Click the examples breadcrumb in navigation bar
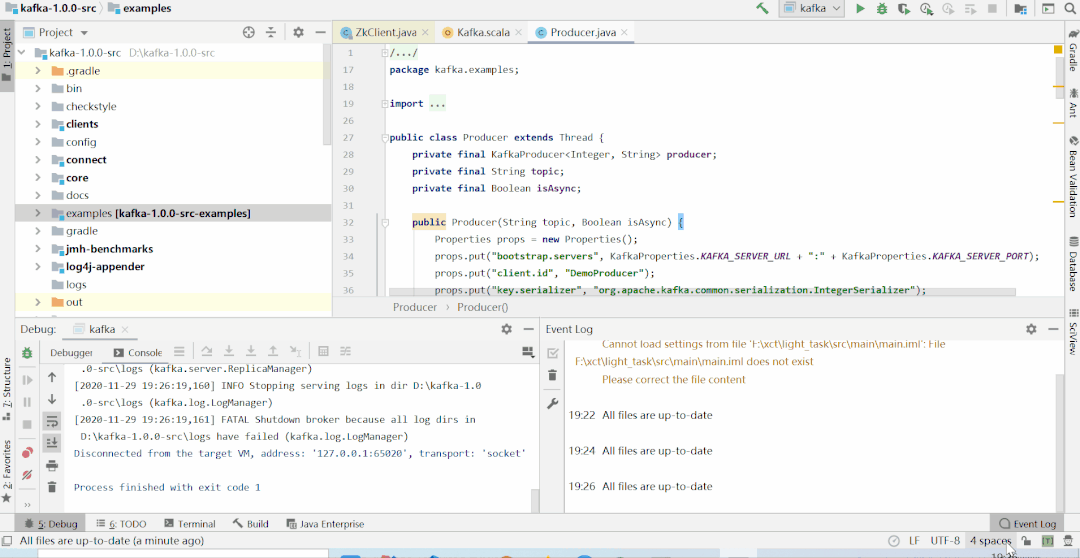1080x558 pixels. [x=141, y=9]
